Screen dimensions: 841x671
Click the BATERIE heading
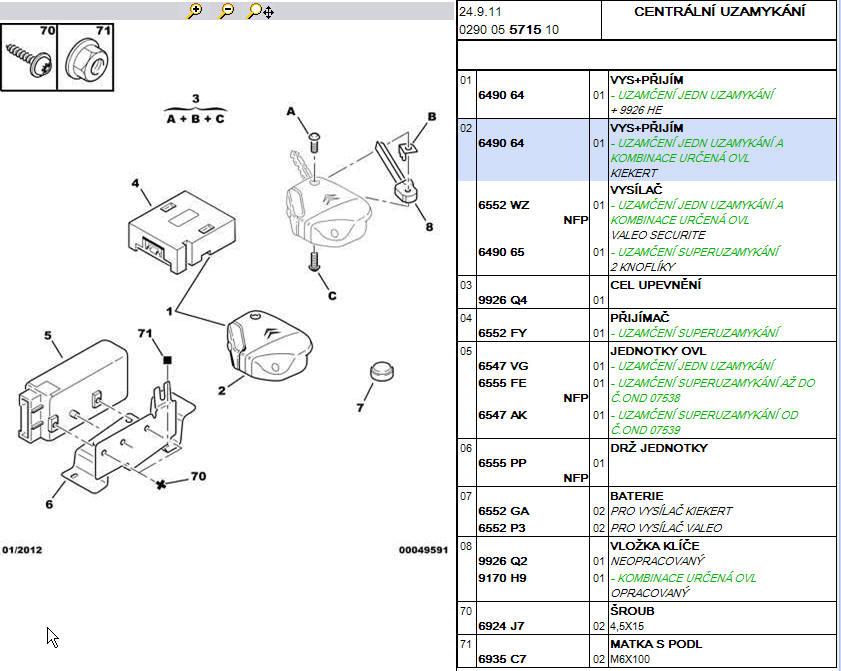pos(637,496)
